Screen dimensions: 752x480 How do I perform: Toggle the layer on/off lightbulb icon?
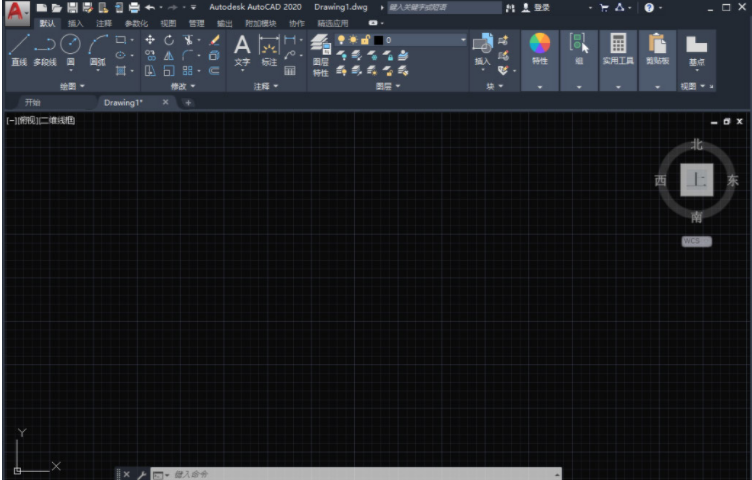(x=341, y=39)
